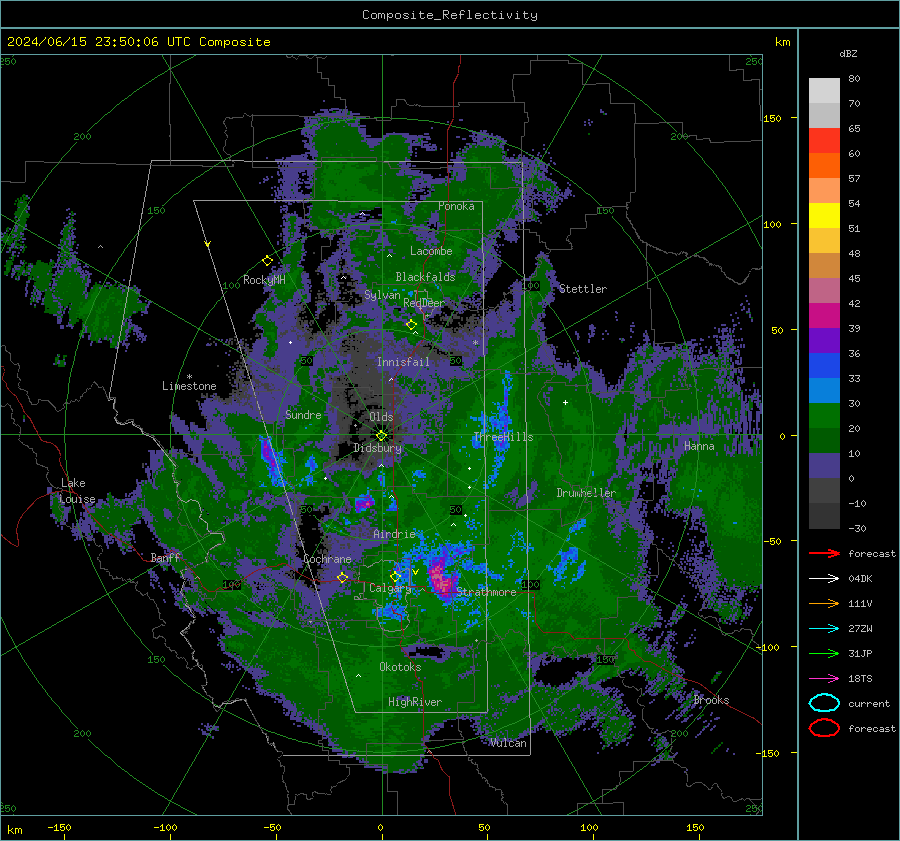Click the Strathmore city label
This screenshot has width=900, height=841.
[486, 592]
